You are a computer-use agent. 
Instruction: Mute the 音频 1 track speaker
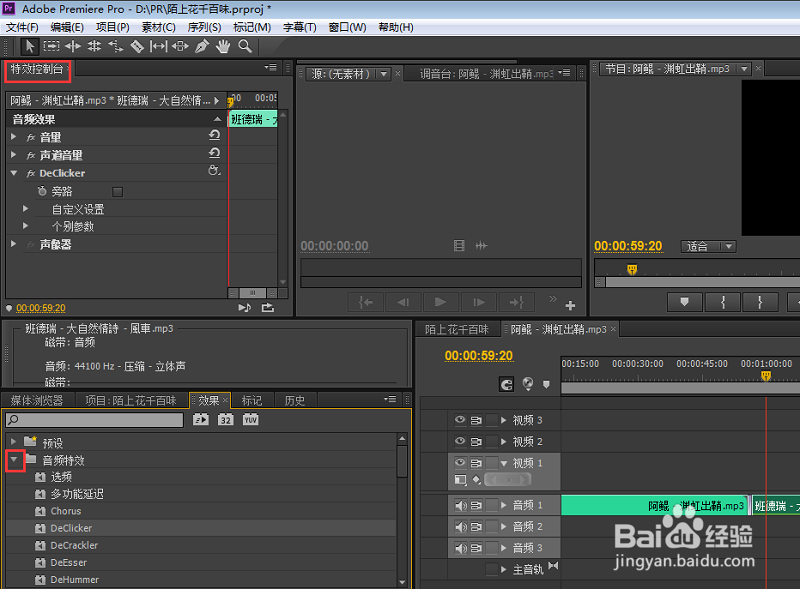(x=461, y=505)
